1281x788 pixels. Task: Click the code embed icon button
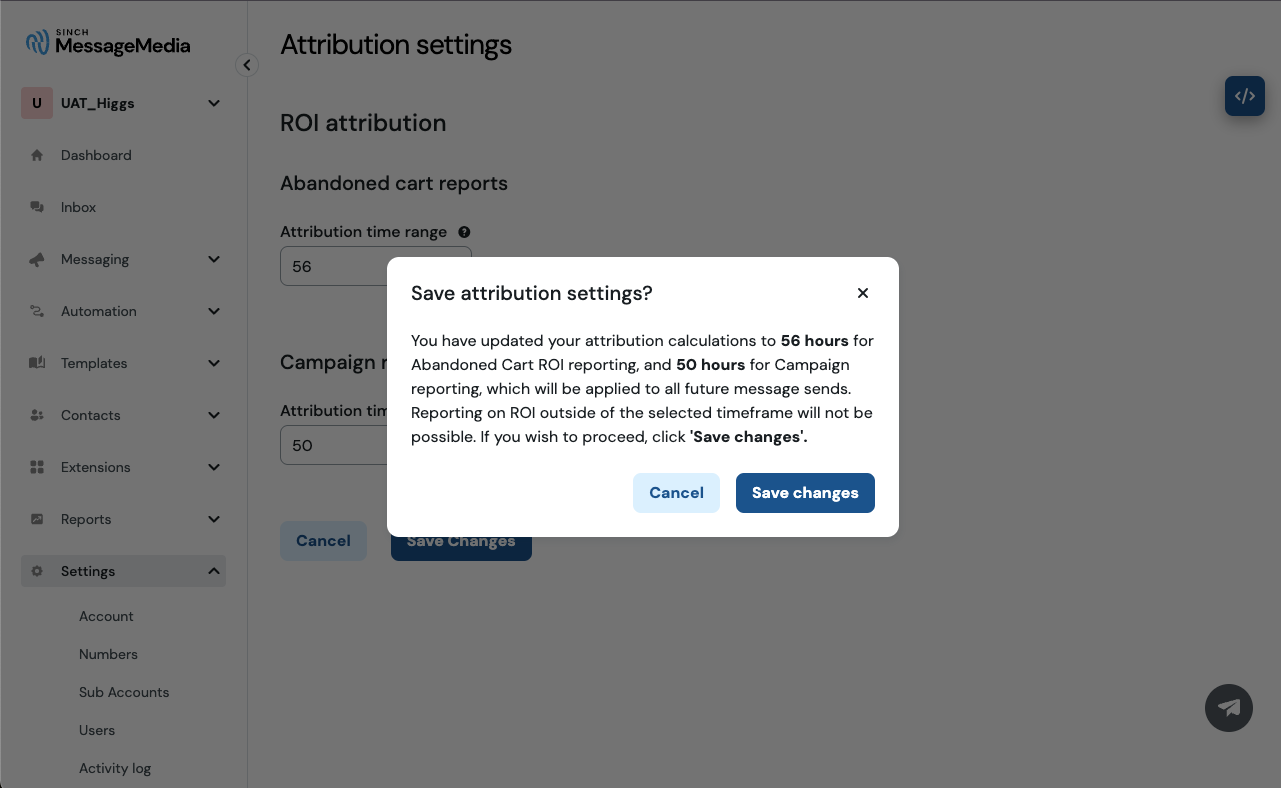[x=1245, y=96]
